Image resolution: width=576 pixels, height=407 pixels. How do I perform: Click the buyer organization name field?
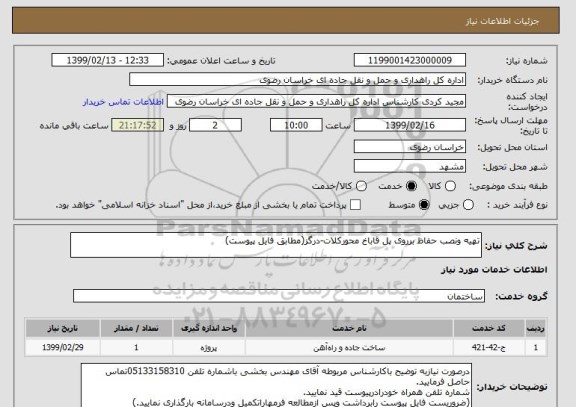[298, 80]
